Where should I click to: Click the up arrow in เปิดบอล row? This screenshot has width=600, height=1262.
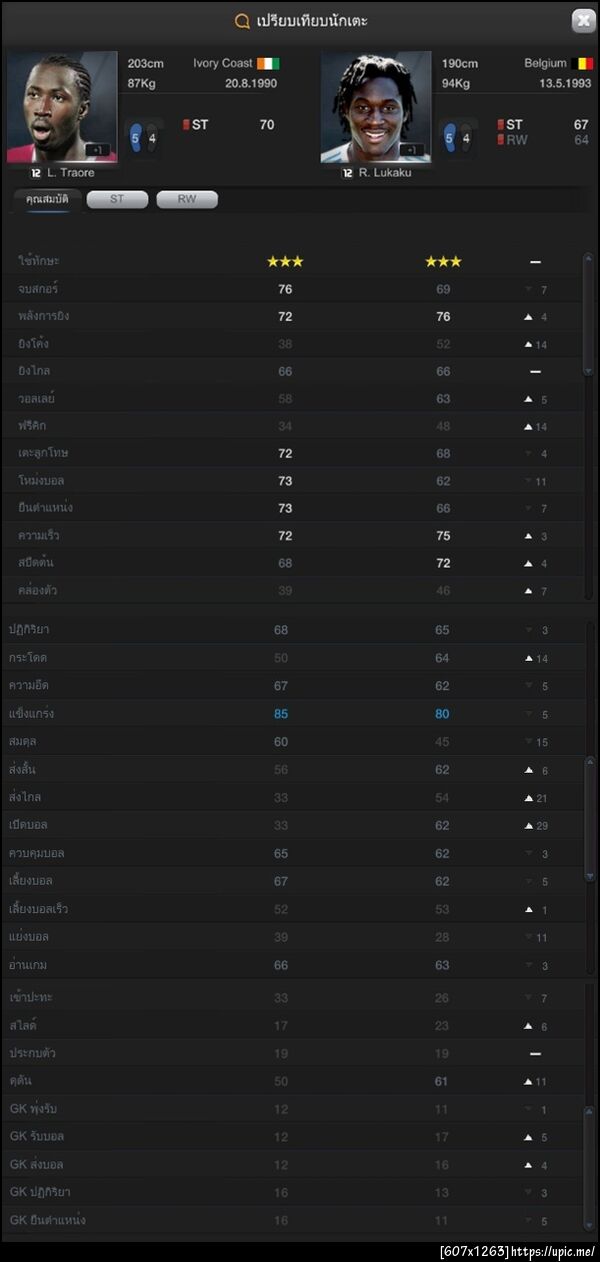tap(529, 826)
